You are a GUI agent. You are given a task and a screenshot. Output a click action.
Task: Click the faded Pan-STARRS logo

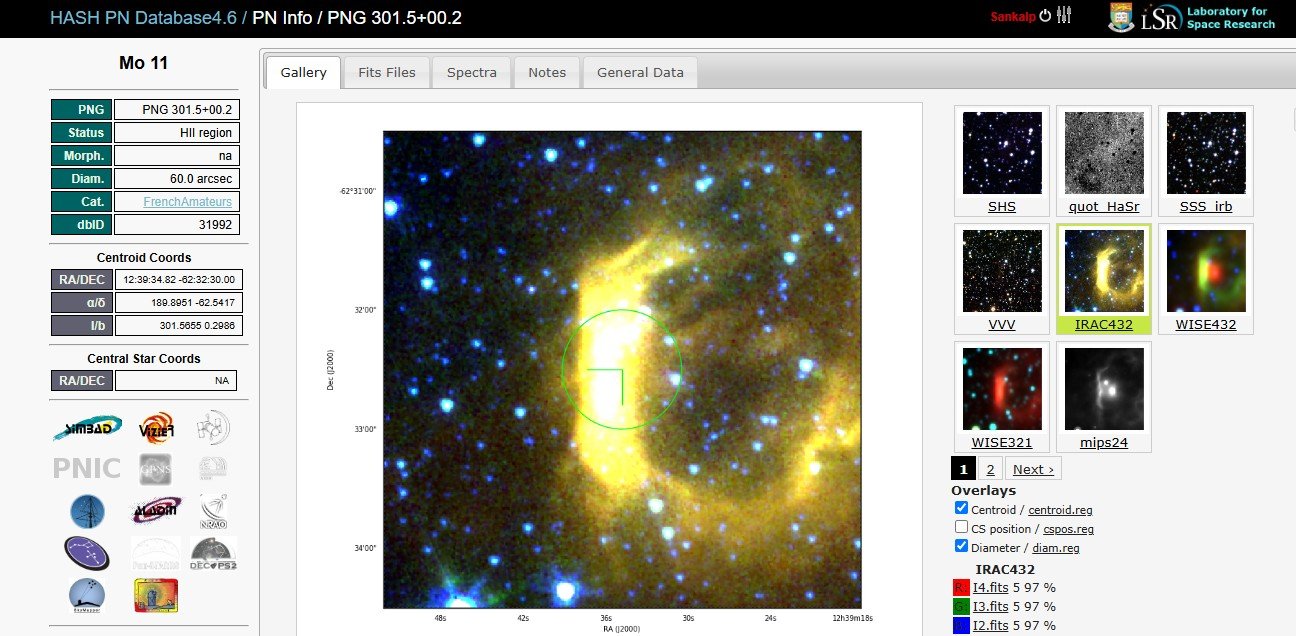pyautogui.click(x=156, y=553)
